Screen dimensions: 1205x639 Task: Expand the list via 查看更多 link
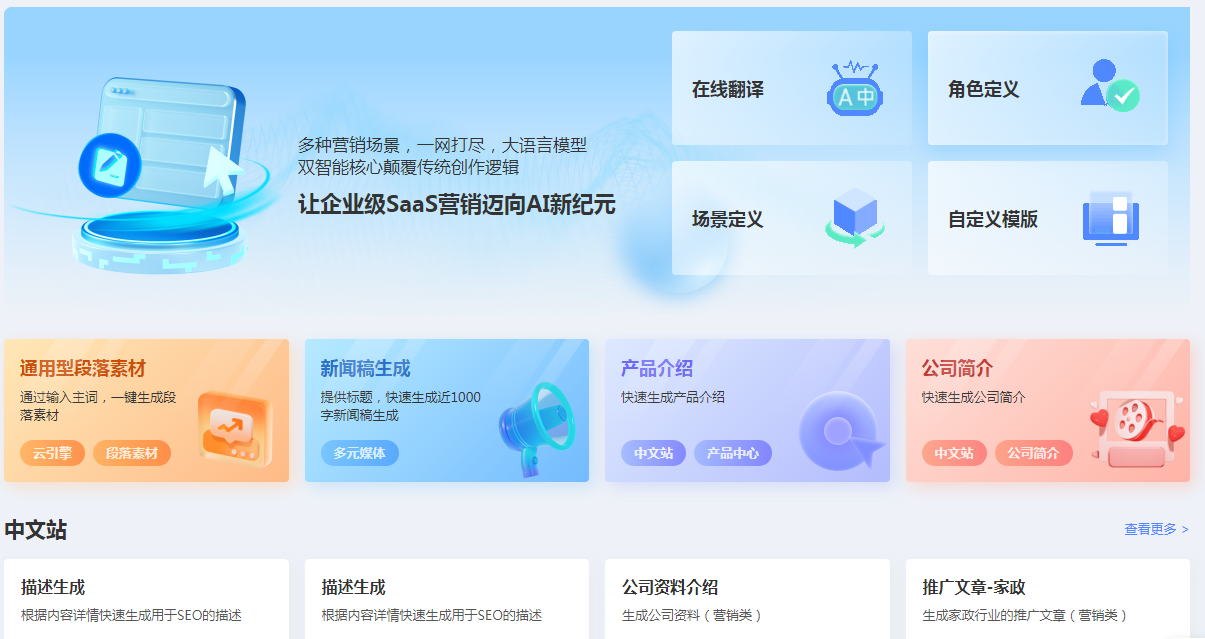tap(1156, 529)
